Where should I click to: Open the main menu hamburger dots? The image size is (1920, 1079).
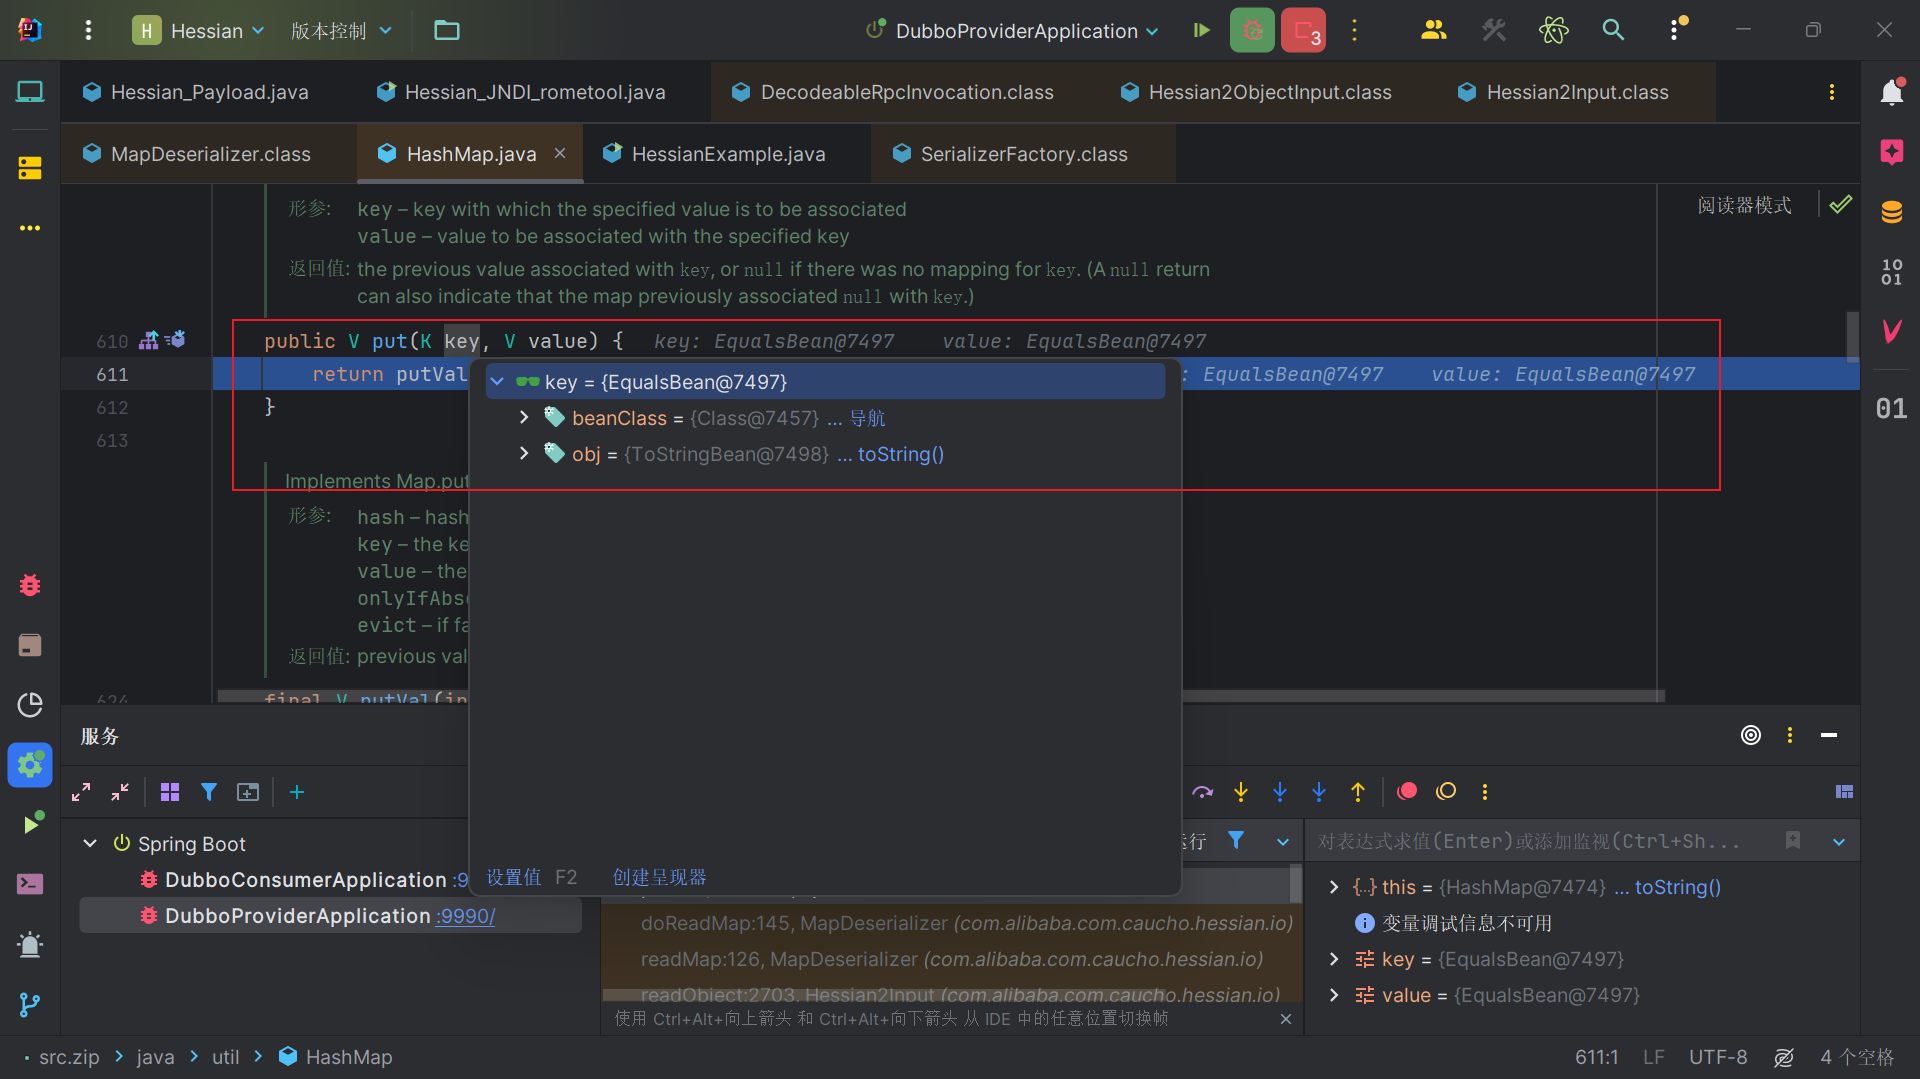[x=88, y=30]
